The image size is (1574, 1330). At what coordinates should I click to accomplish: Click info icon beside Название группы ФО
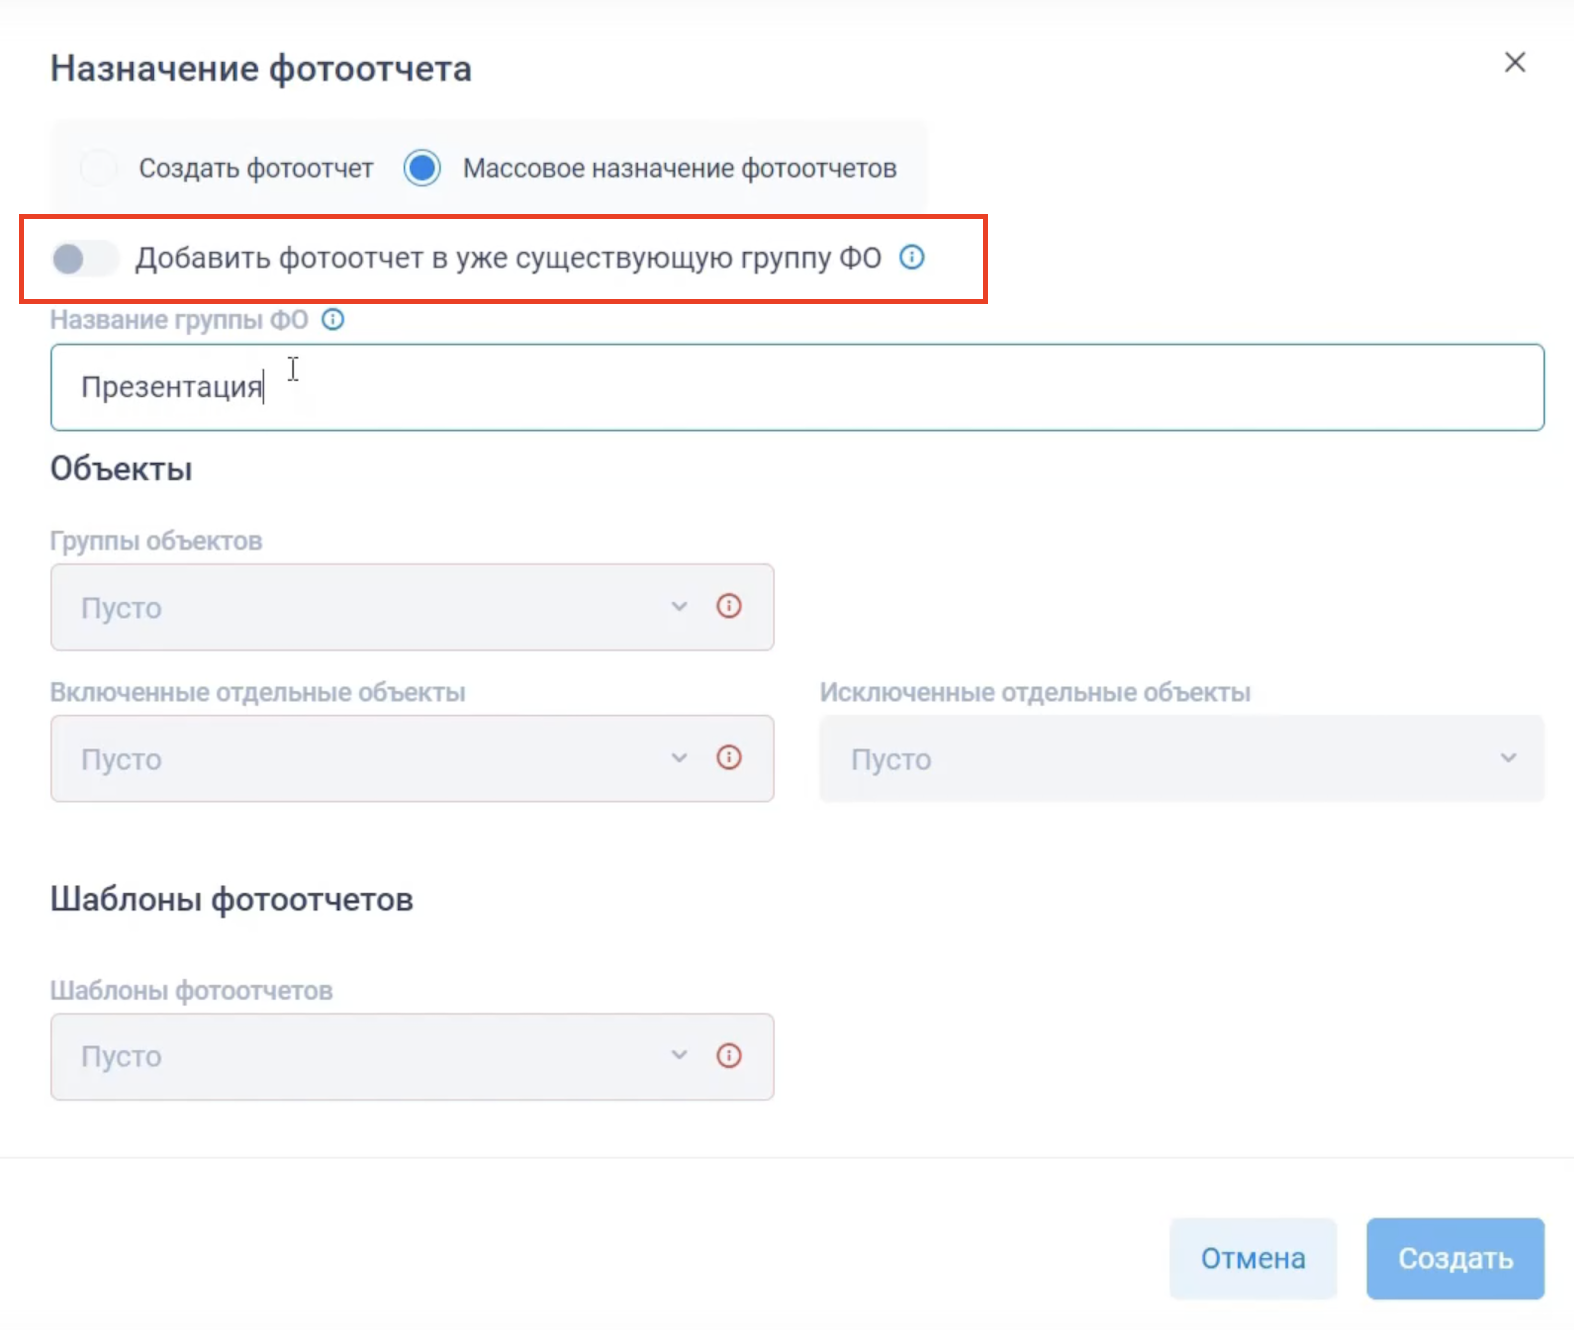pos(333,320)
